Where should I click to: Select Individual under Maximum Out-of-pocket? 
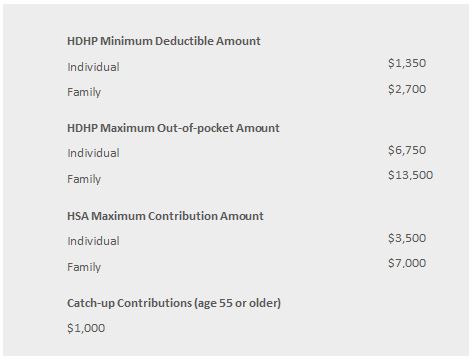[x=93, y=153]
